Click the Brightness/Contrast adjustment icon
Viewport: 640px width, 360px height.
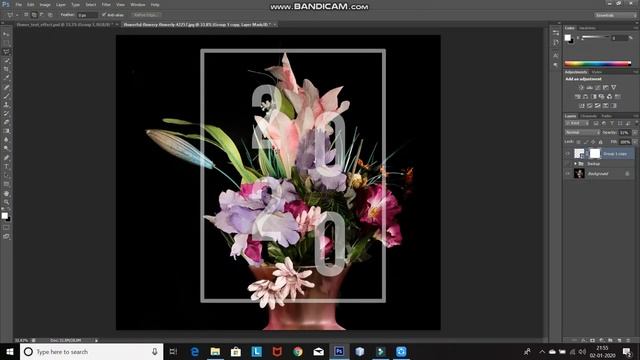point(581,87)
